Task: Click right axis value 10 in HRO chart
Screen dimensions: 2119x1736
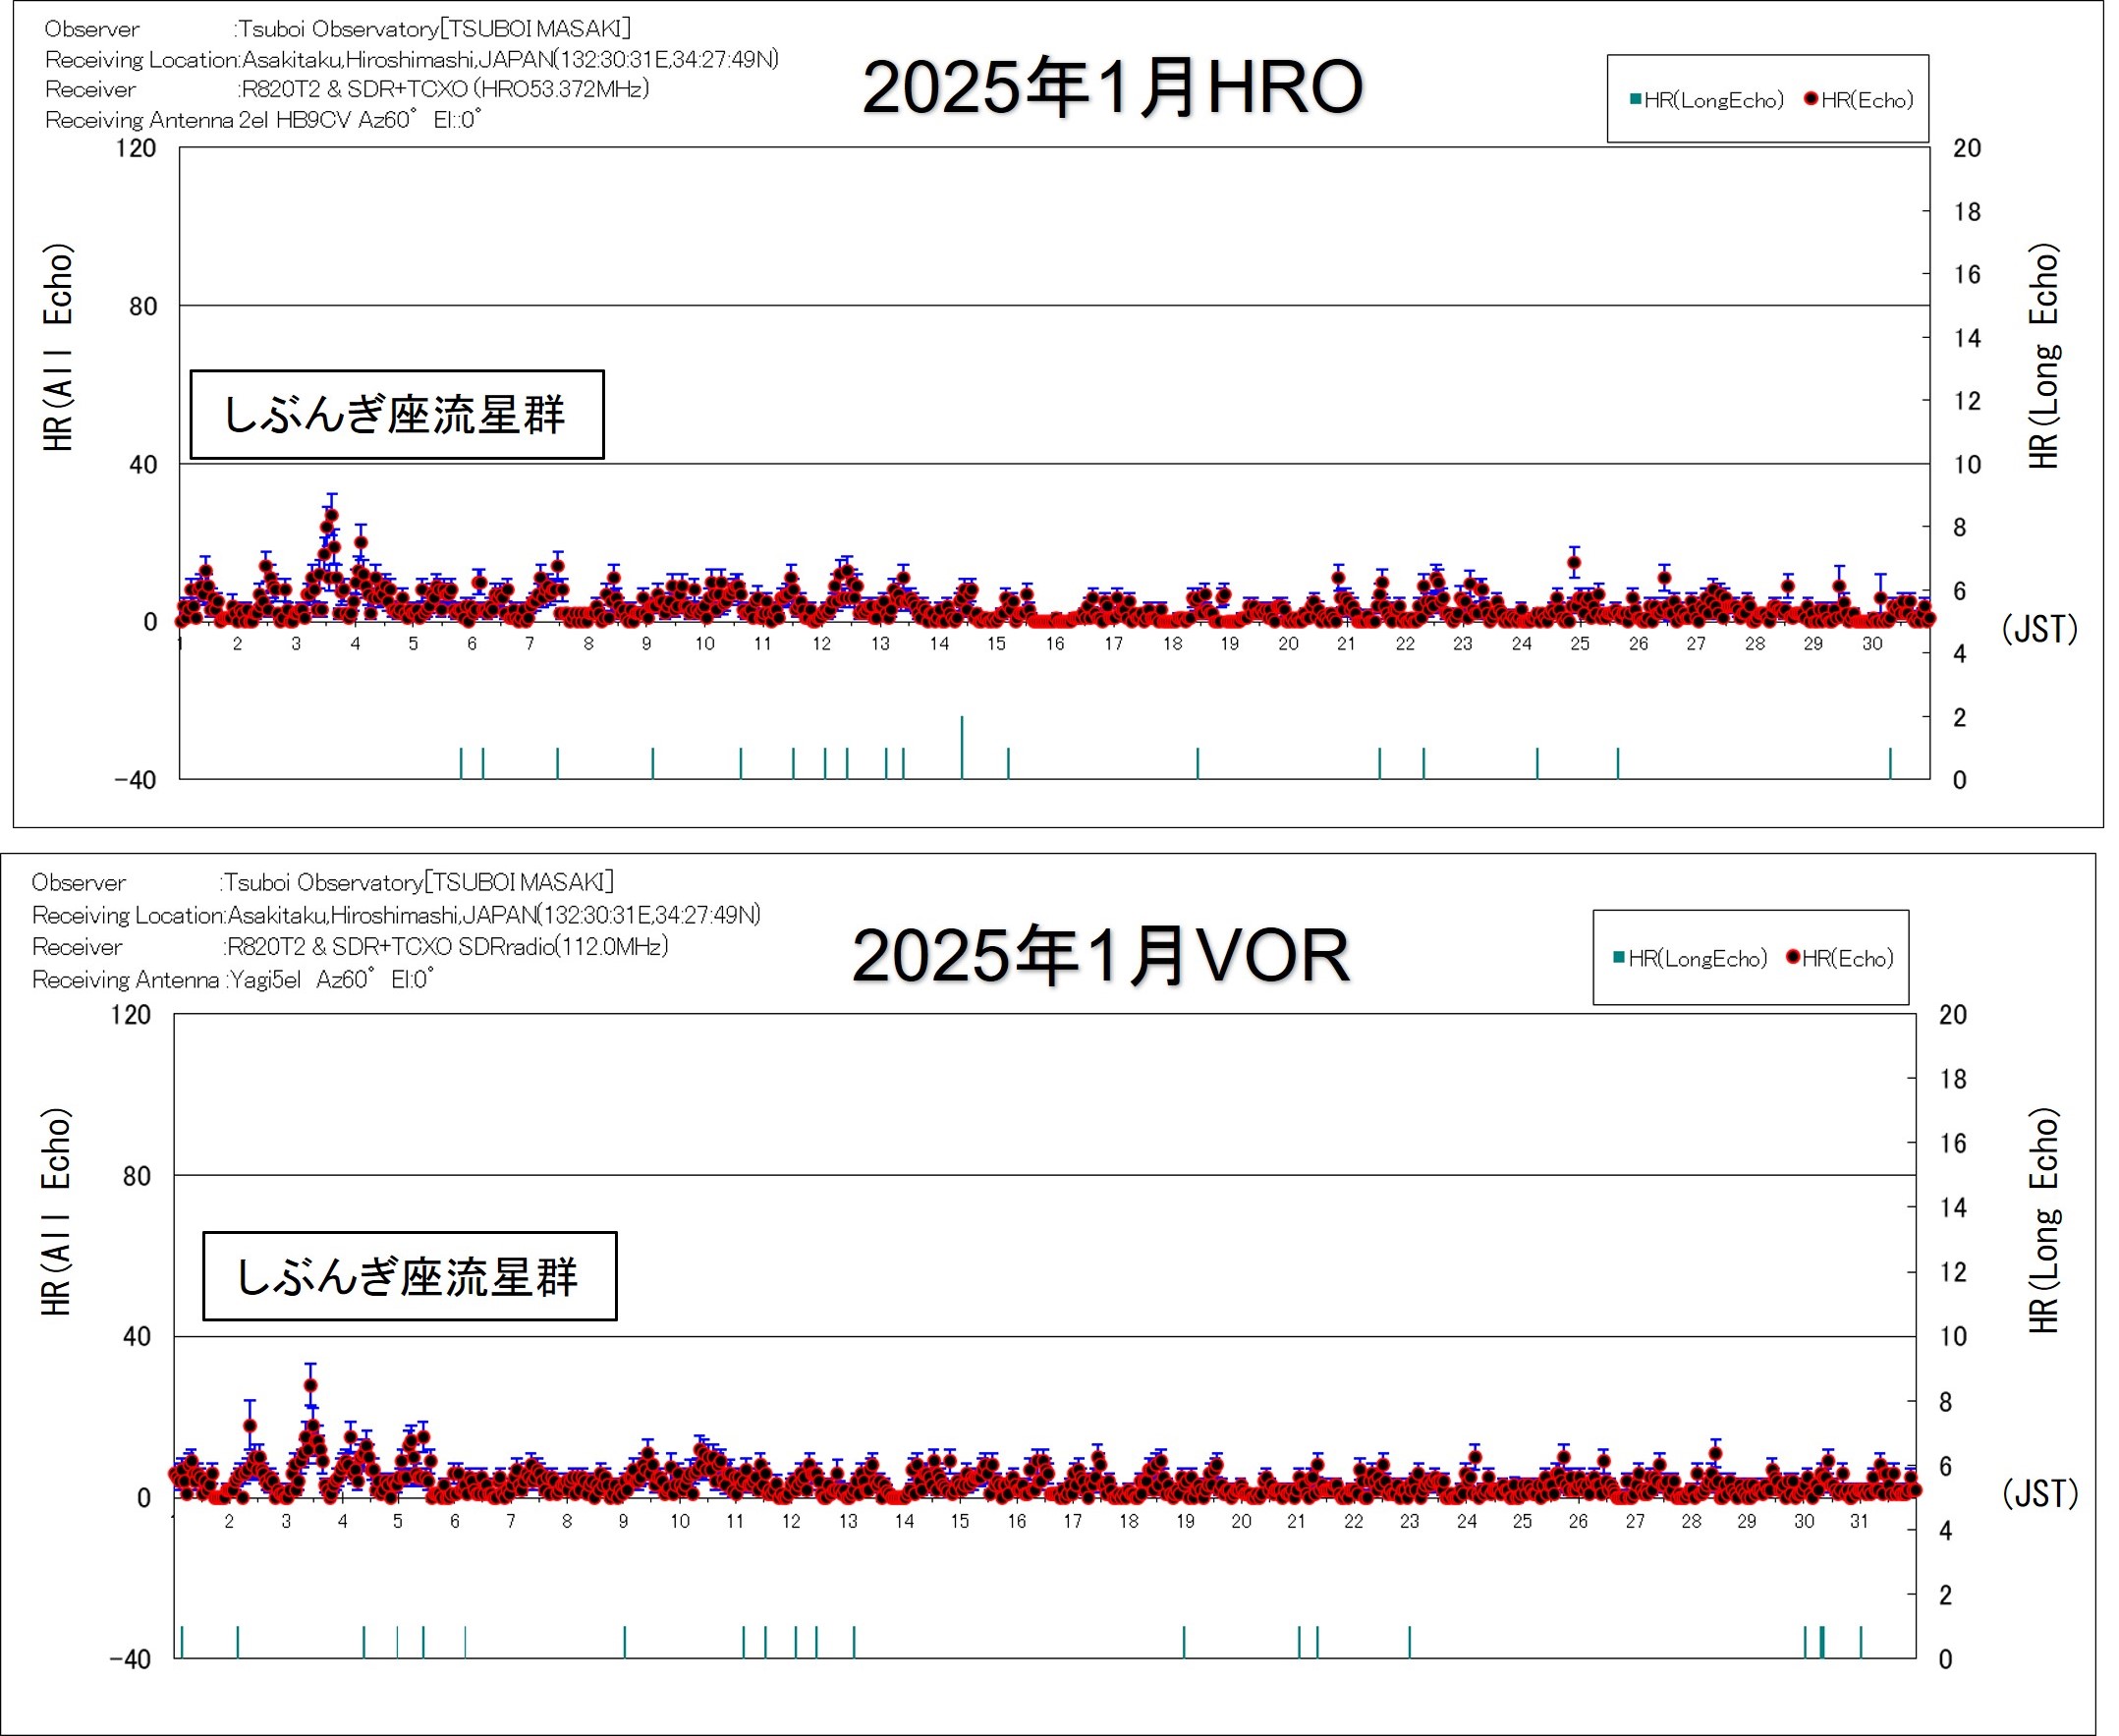Action: tap(1967, 464)
